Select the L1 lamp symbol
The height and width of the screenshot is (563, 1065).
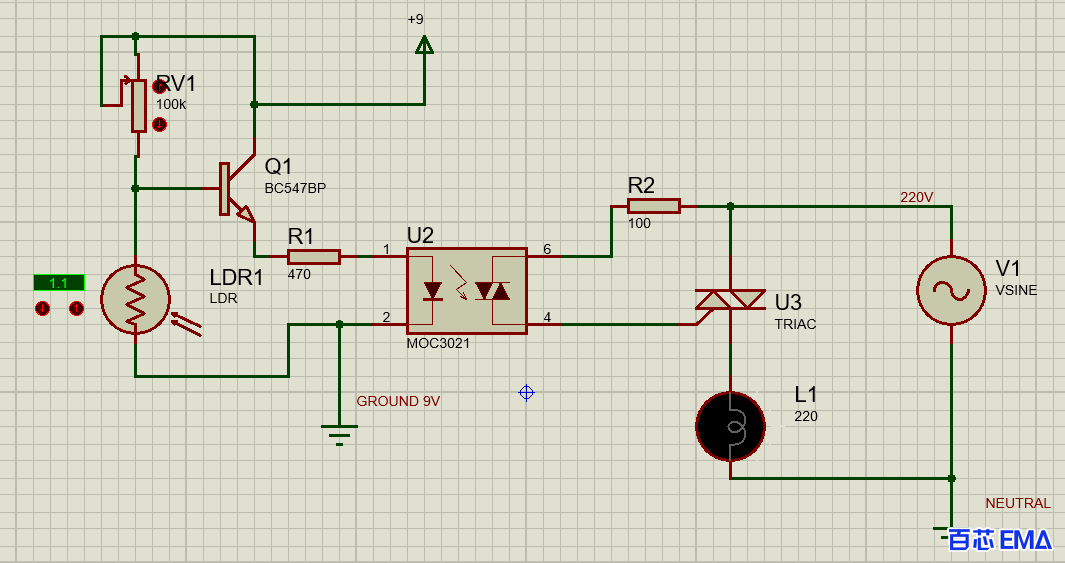pyautogui.click(x=731, y=426)
